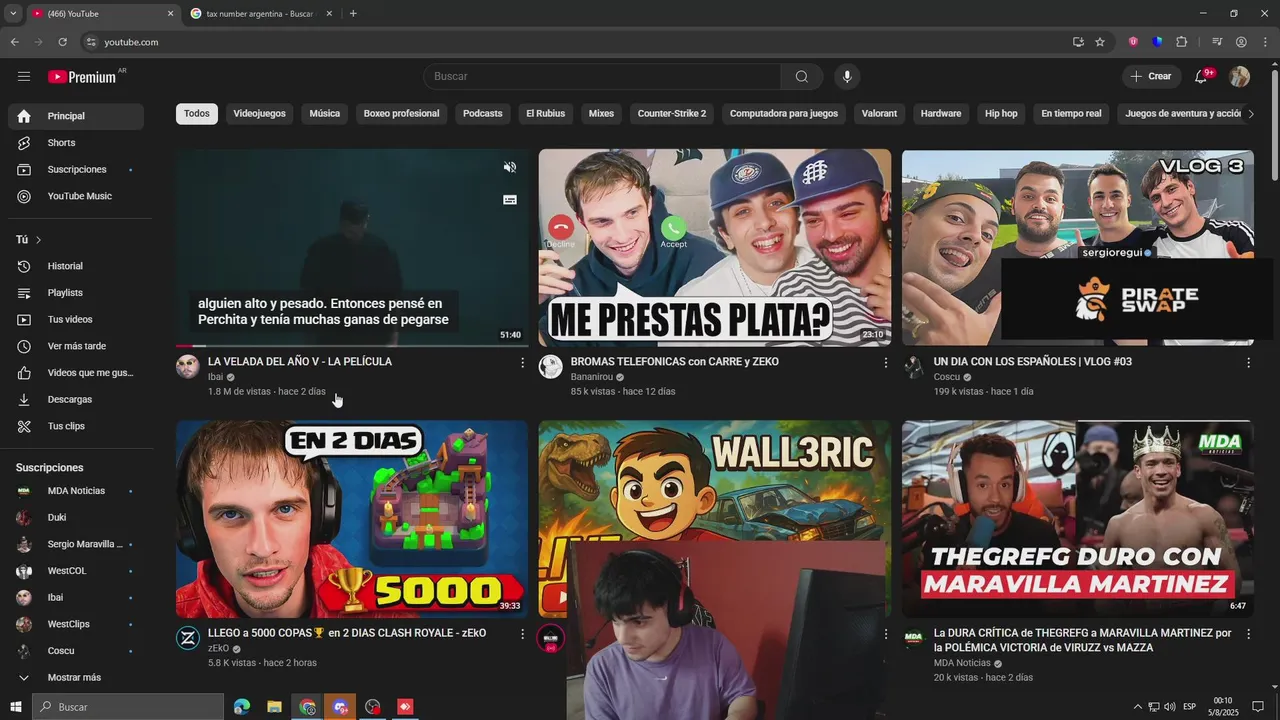1280x720 pixels.
Task: Select the Videojuegos filter chip
Action: click(x=260, y=113)
